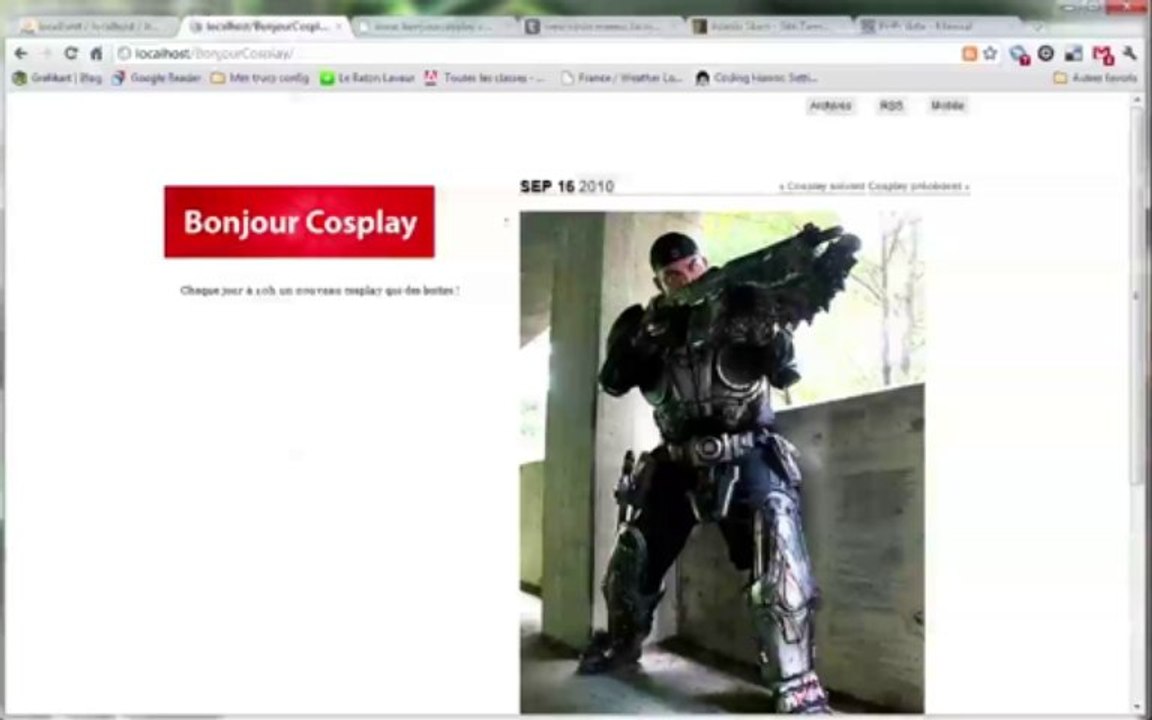Screen dimensions: 1152x720
Task: Click the SEP 16 2010 date heading
Action: (566, 187)
